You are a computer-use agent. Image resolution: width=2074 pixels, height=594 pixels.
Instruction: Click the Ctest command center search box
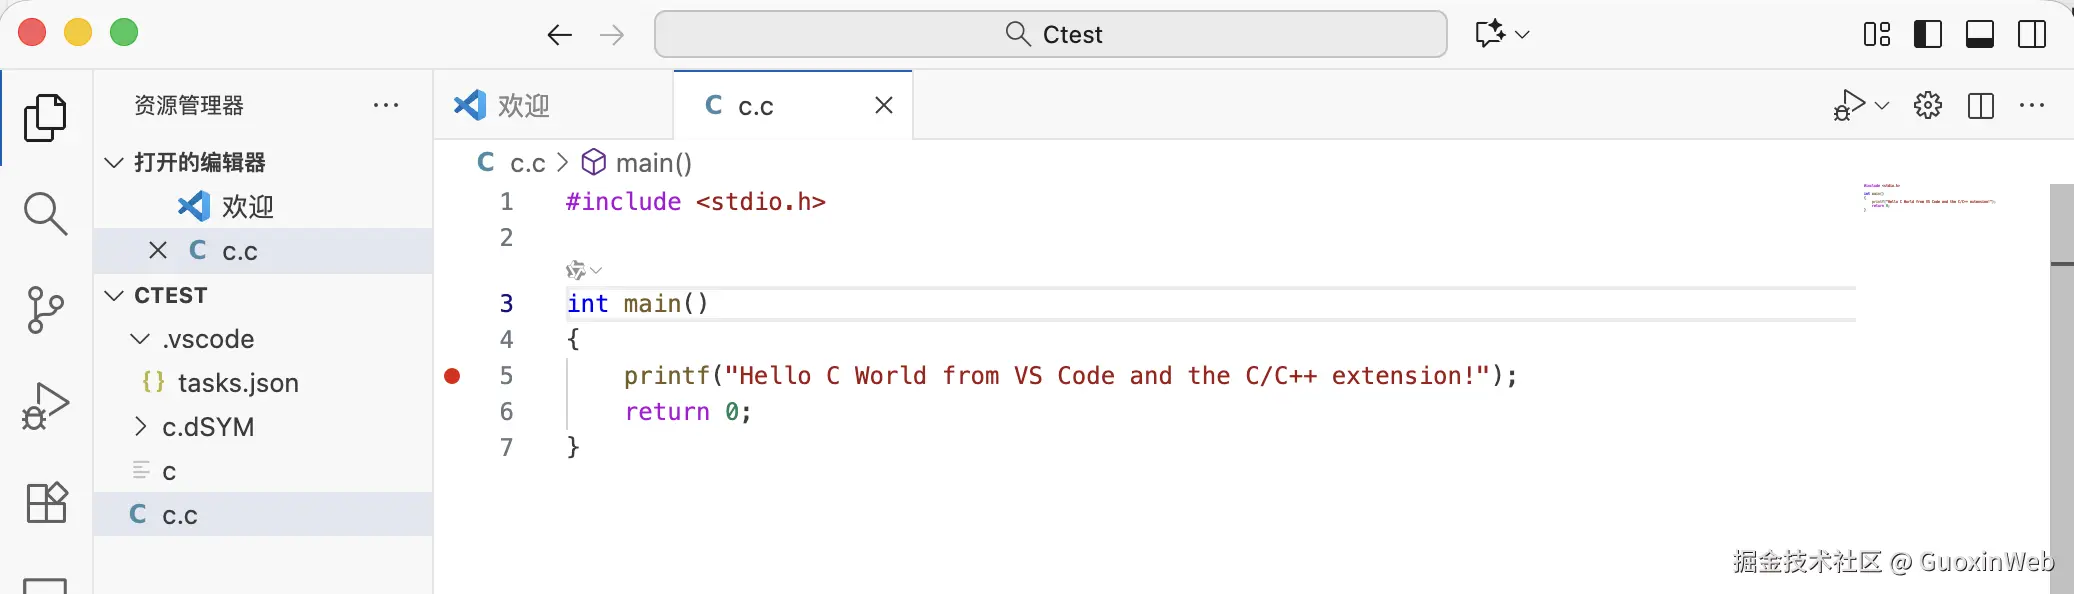coord(1050,34)
